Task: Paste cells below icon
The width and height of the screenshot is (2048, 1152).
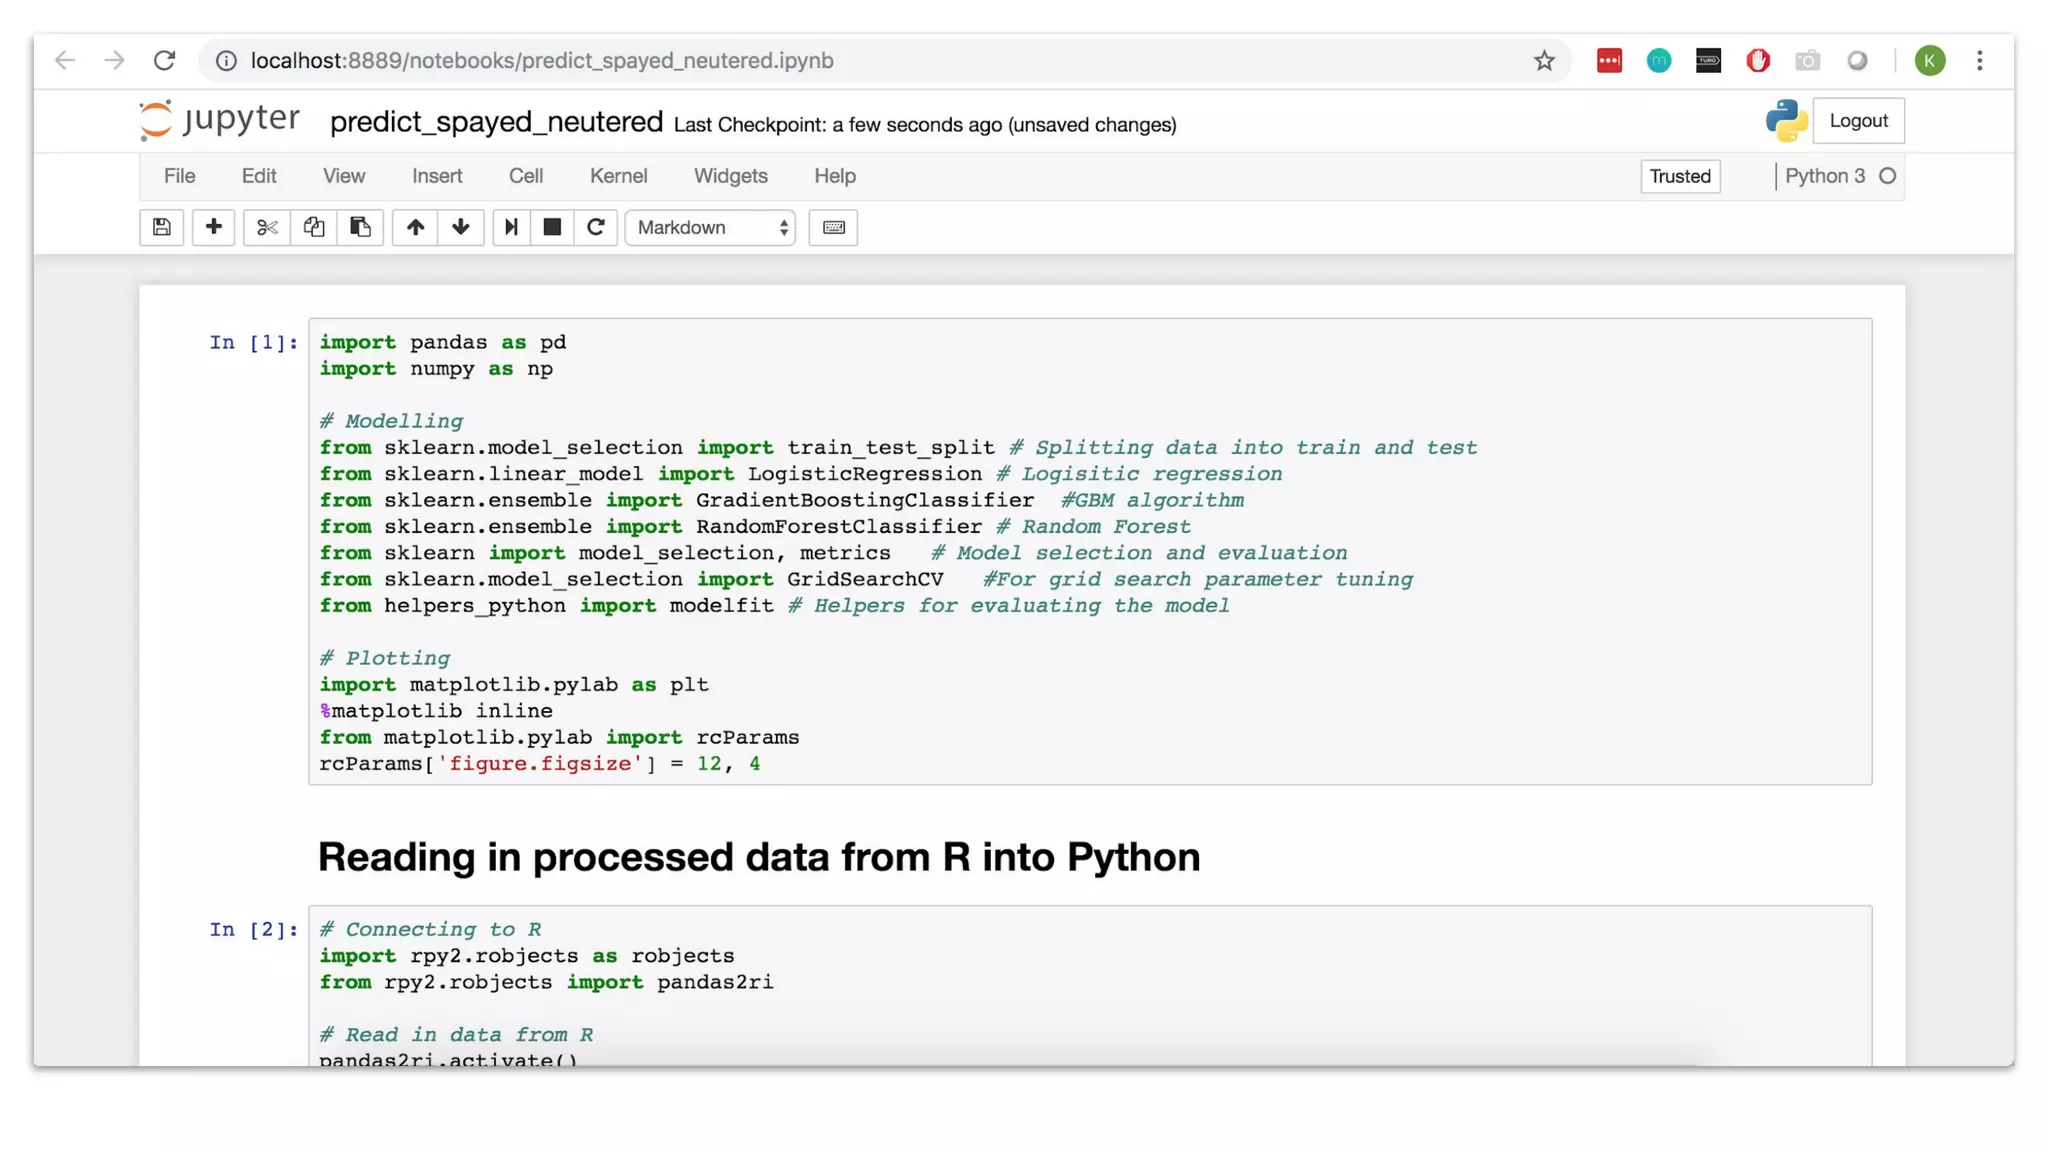Action: (x=360, y=227)
